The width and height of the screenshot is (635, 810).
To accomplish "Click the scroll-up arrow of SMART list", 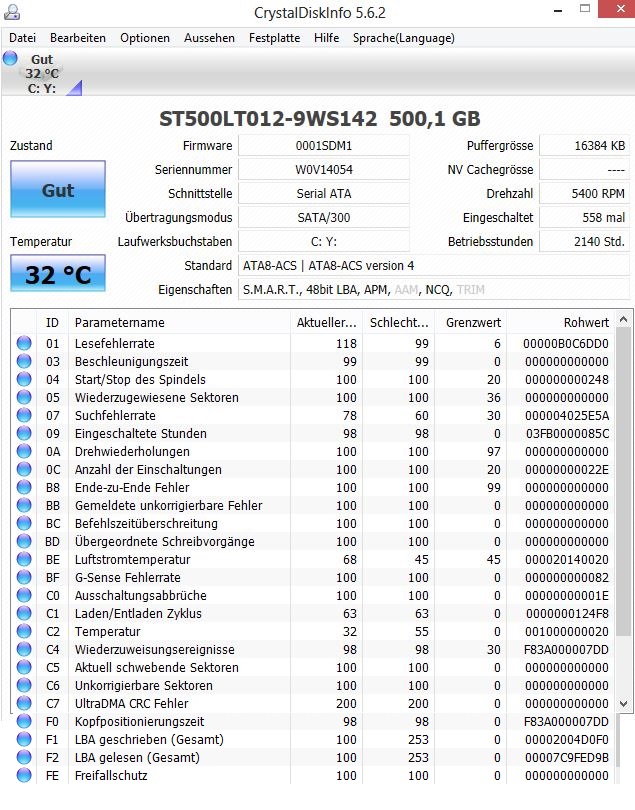I will tap(624, 320).
